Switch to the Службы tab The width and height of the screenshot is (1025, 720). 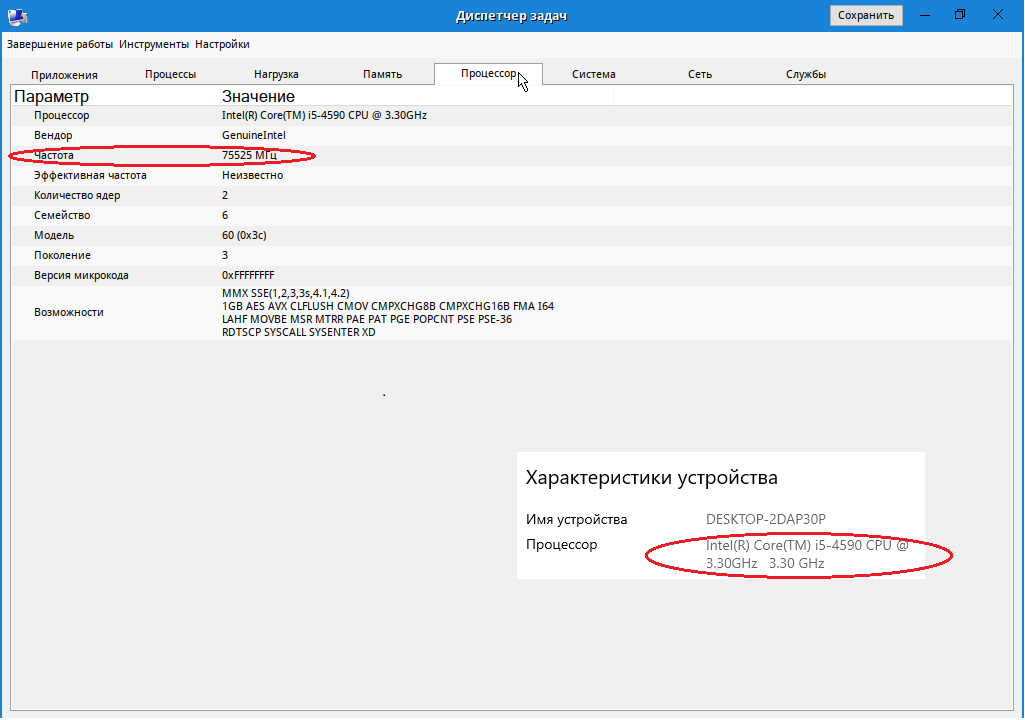coord(805,75)
